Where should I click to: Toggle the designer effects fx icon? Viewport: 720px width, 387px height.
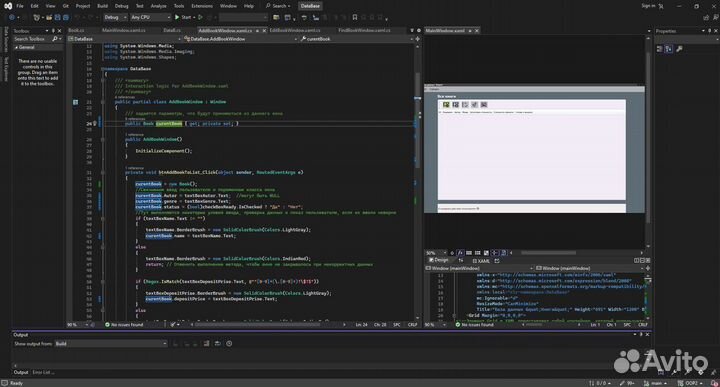coord(460,252)
